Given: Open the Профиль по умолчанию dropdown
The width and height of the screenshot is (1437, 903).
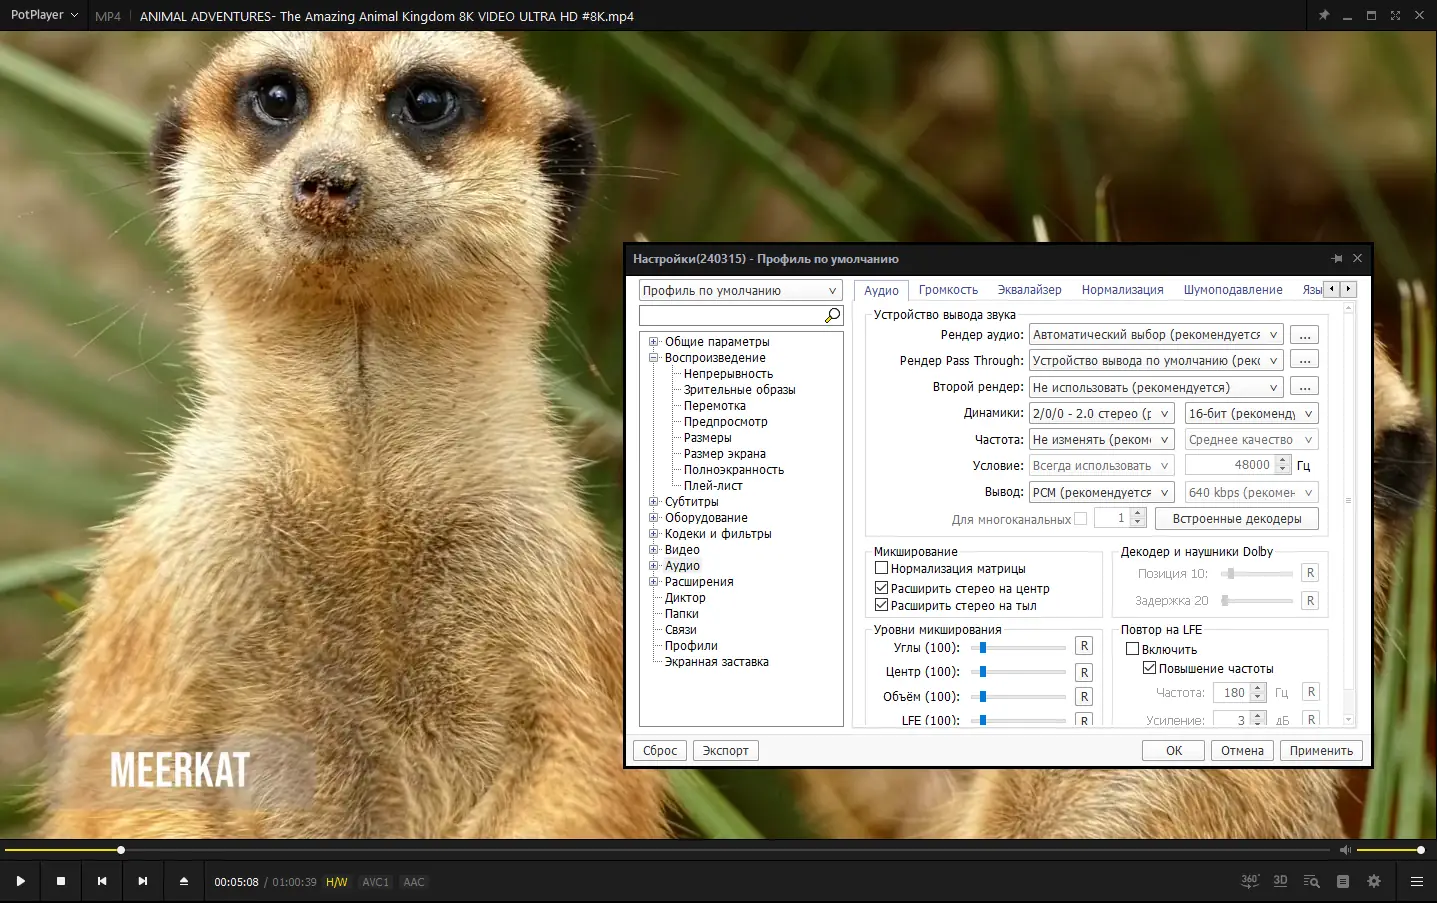Looking at the screenshot, I should click(x=832, y=290).
